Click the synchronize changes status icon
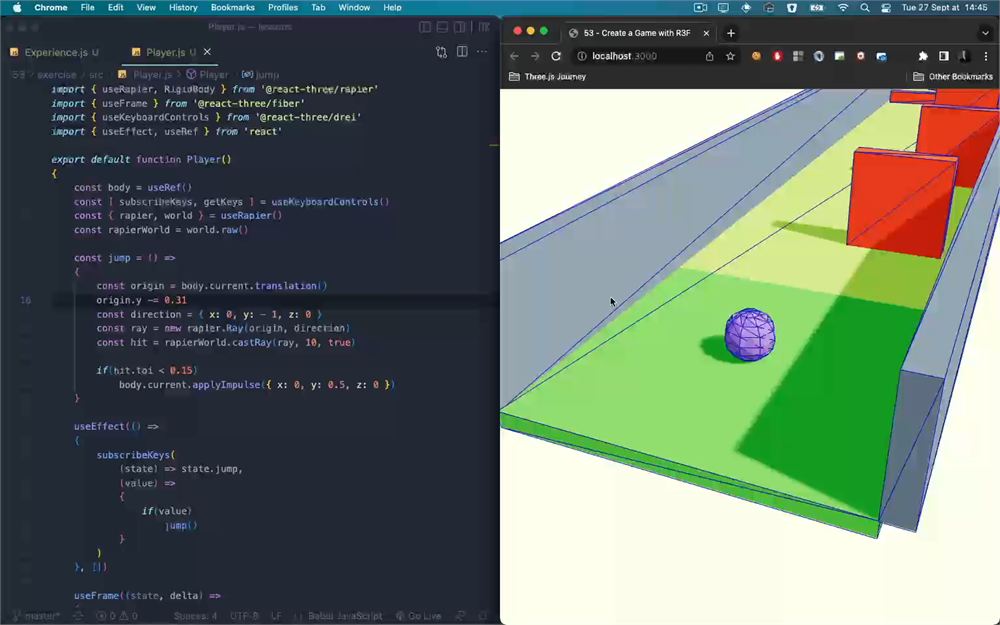The width and height of the screenshot is (1000, 625). tap(78, 616)
